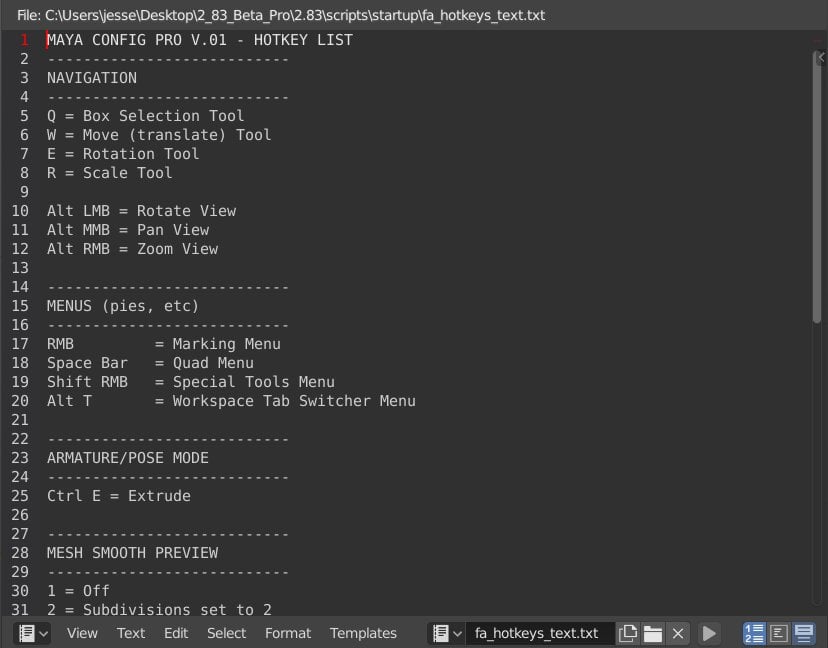Toggle syntax highlighting display

(804, 633)
